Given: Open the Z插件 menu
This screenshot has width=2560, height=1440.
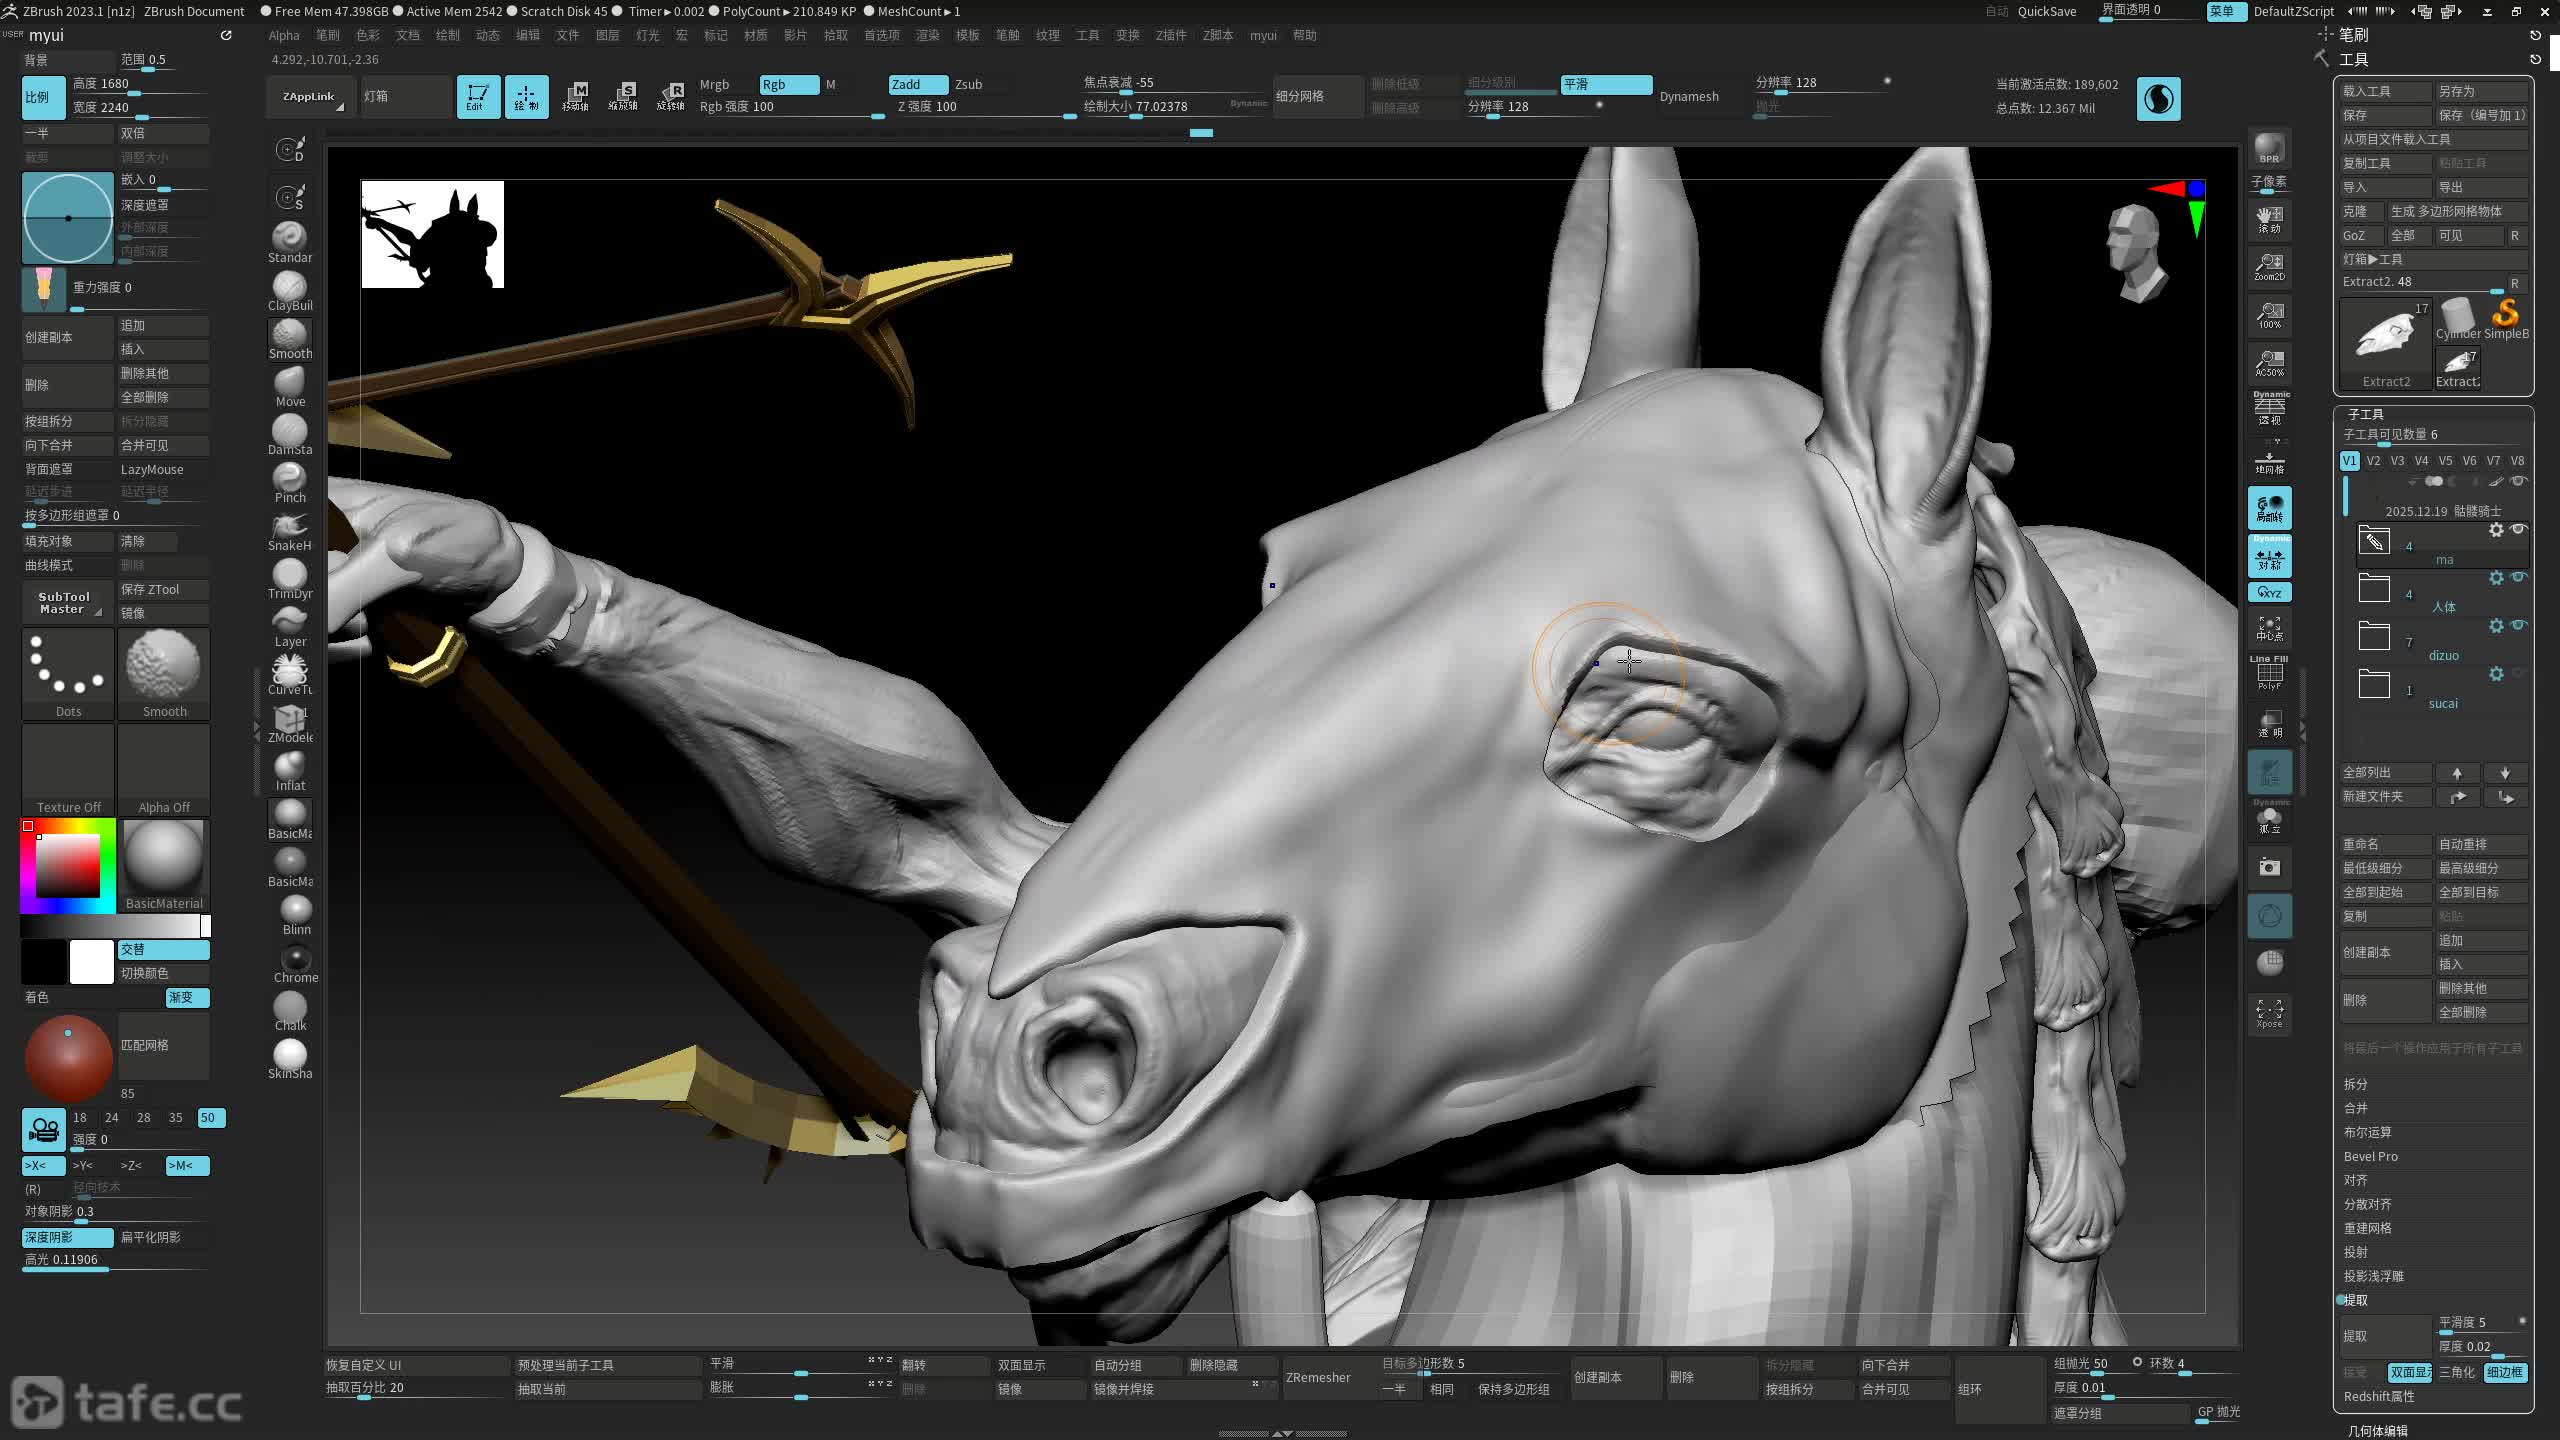Looking at the screenshot, I should click(1170, 35).
